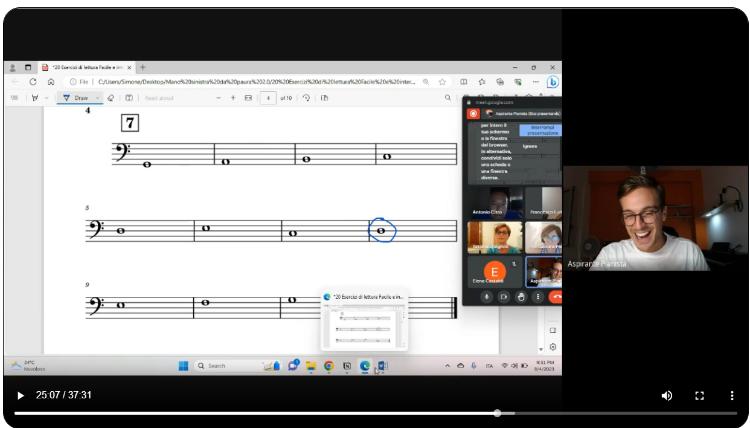Select the Erase tool in PDF toolbar
Screen dimensions: 750x428
[x=111, y=98]
